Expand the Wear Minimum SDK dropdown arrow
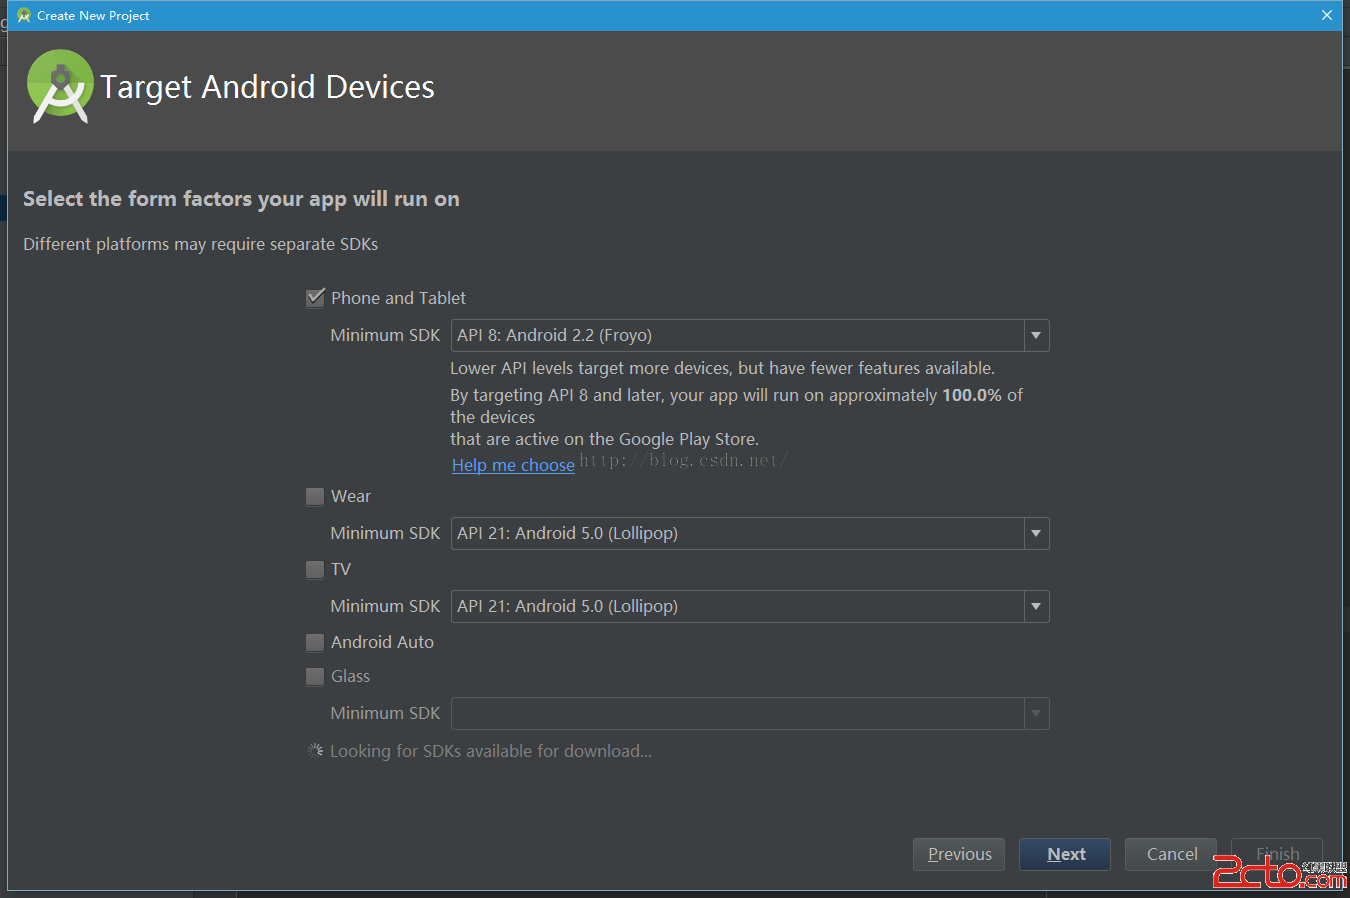The image size is (1350, 898). coord(1036,534)
